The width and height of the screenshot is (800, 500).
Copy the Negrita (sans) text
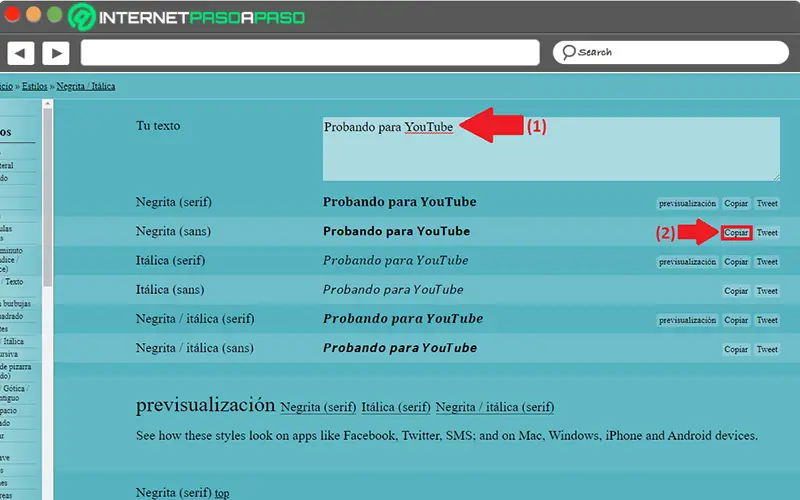tap(736, 233)
